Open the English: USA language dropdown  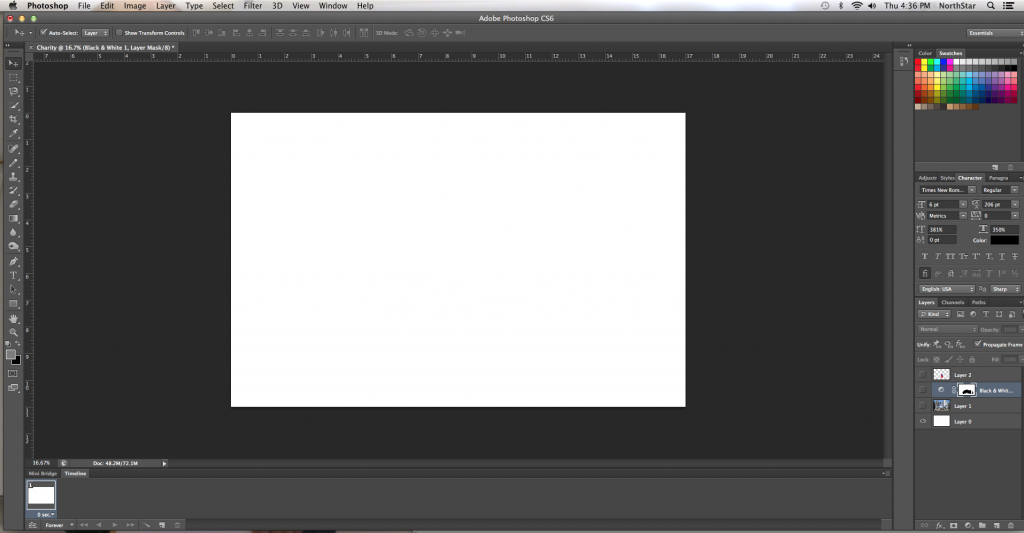(947, 289)
